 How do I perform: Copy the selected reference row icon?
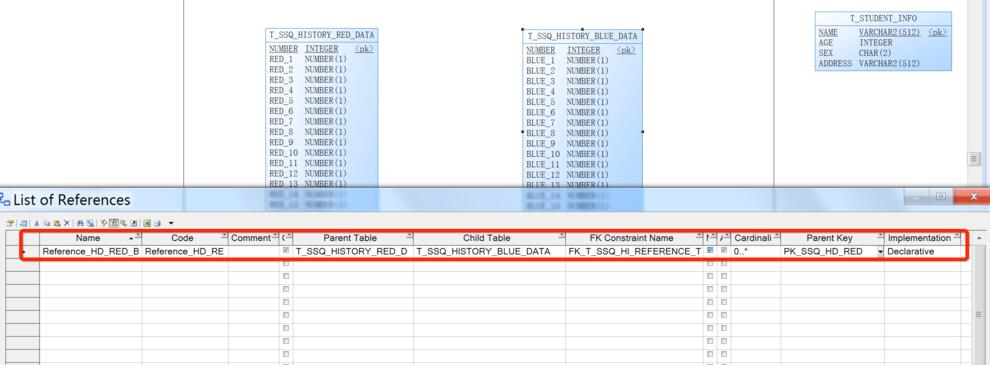point(47,223)
